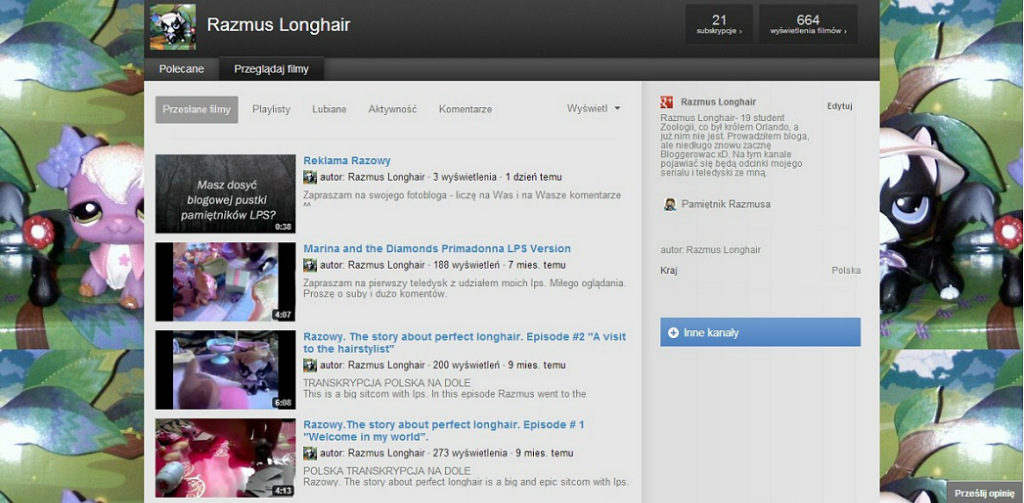Click 'autor: Razmus Longhair' in the sidebar
Image resolution: width=1024 pixels, height=503 pixels.
point(711,250)
